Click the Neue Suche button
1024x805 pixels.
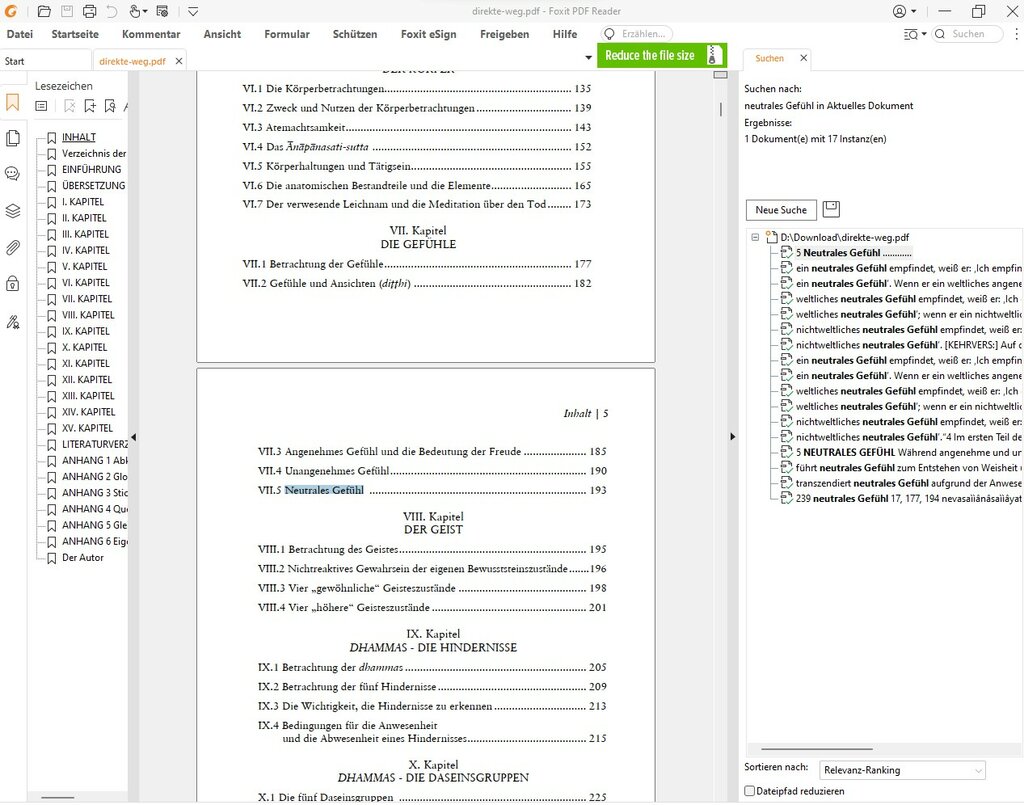[x=781, y=210]
